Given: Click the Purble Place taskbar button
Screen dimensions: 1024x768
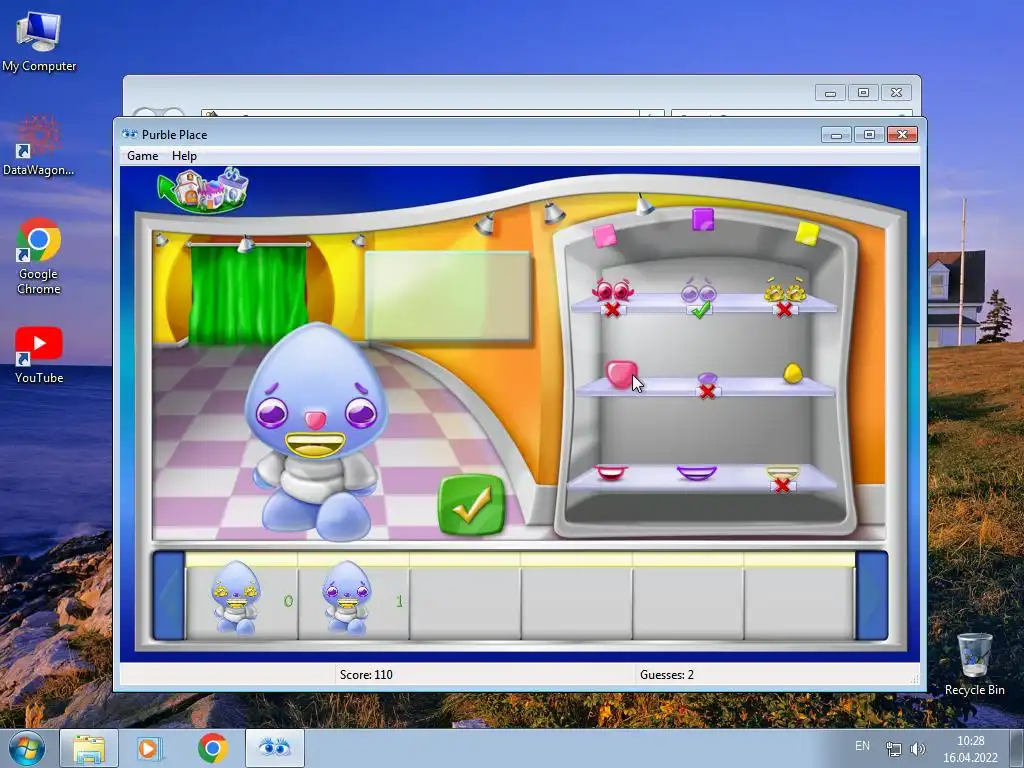Looking at the screenshot, I should pos(274,748).
